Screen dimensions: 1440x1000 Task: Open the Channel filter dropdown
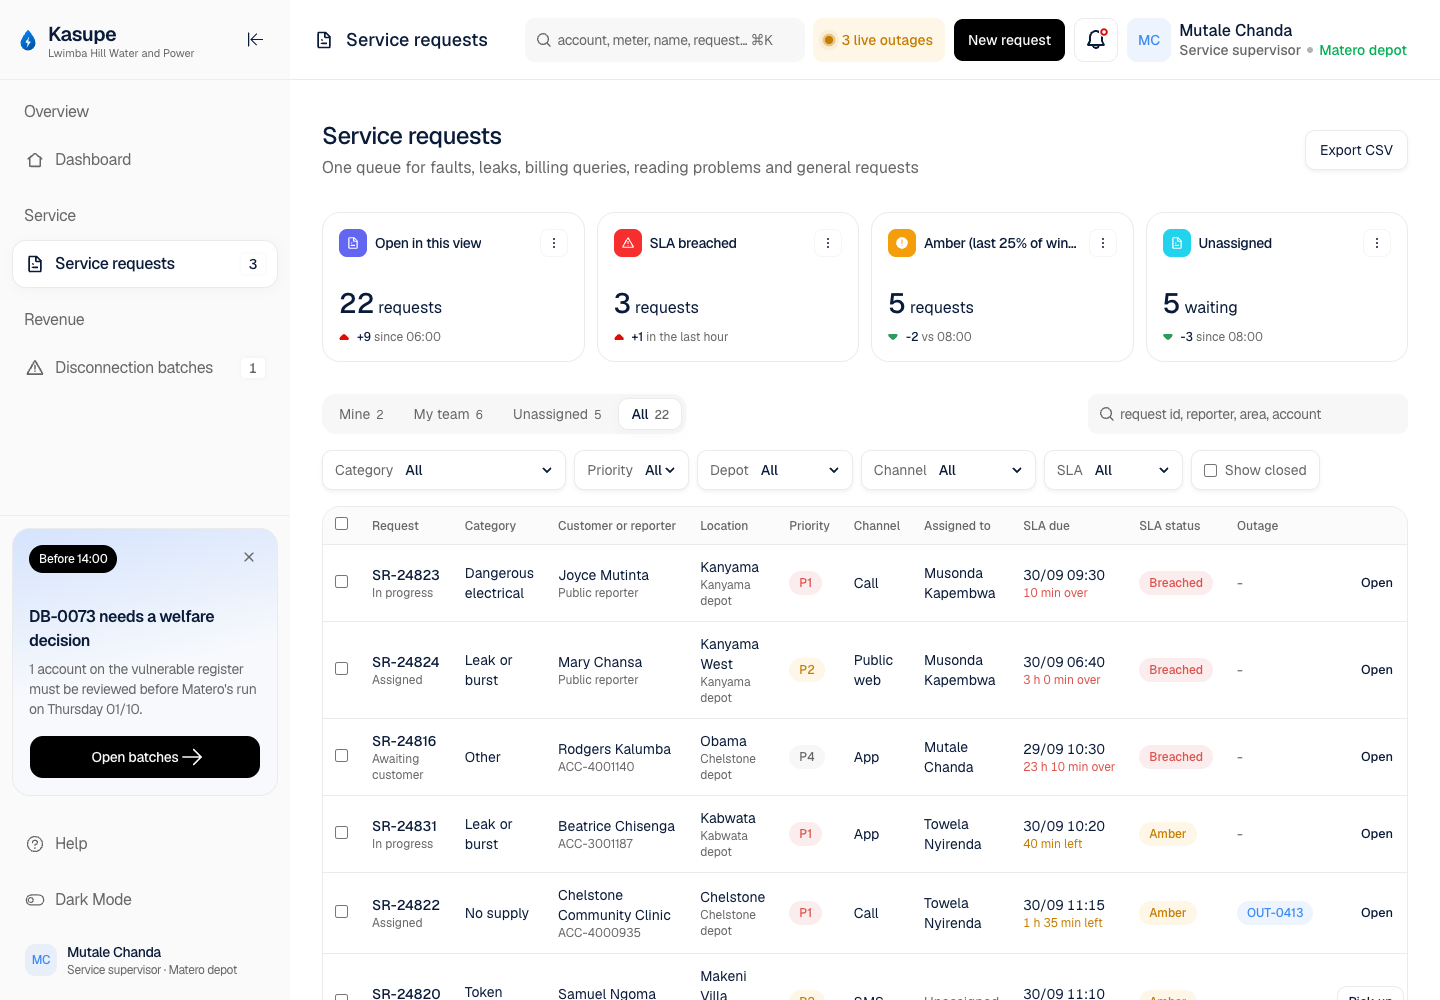[948, 470]
